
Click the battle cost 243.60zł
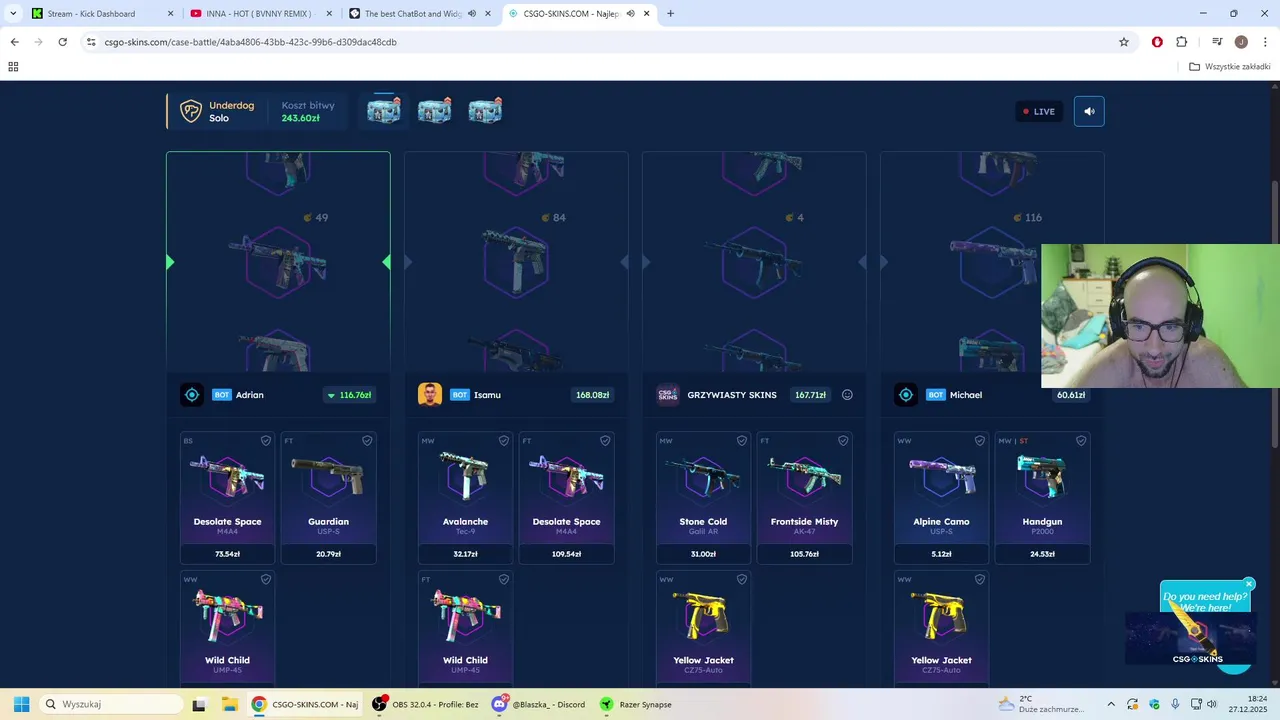pos(301,118)
